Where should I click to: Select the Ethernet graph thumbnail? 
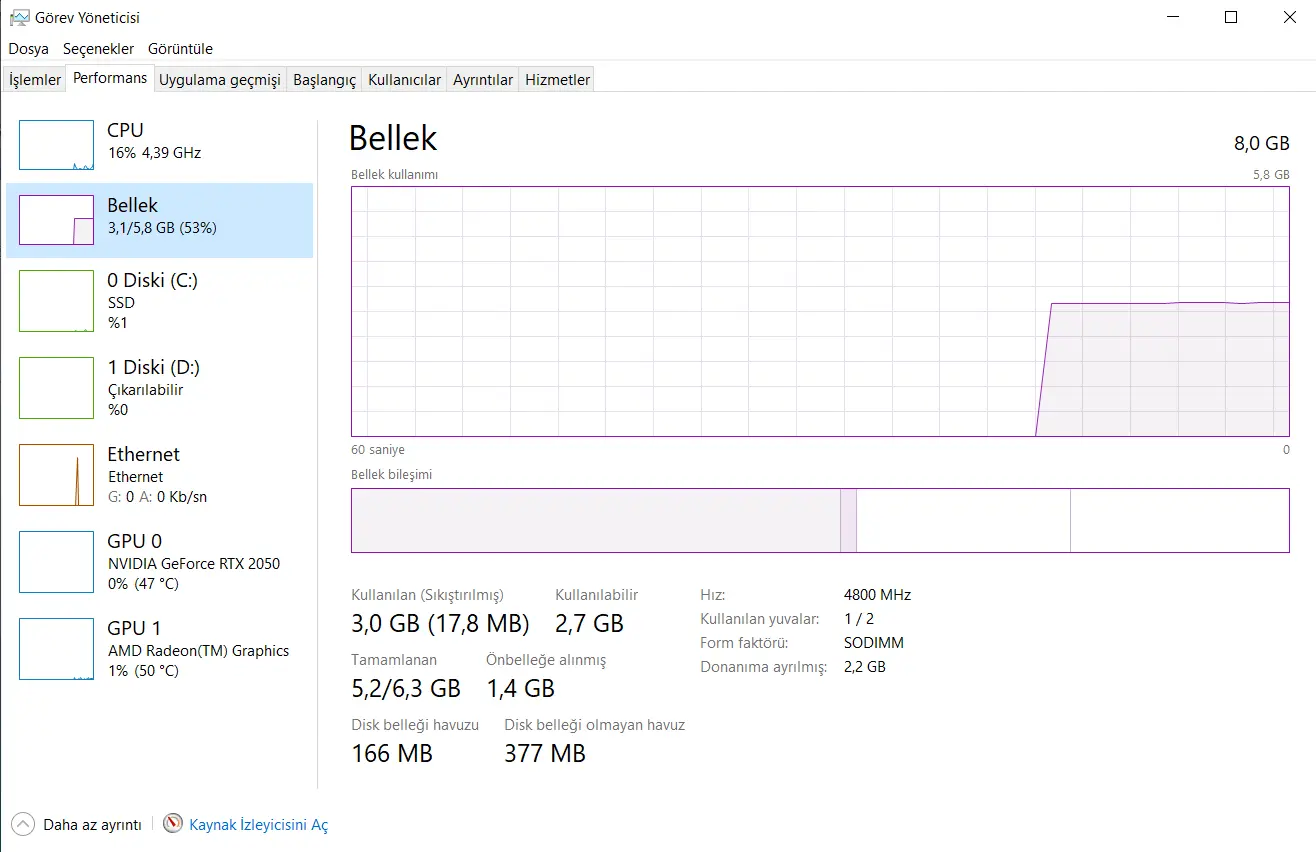(x=56, y=475)
